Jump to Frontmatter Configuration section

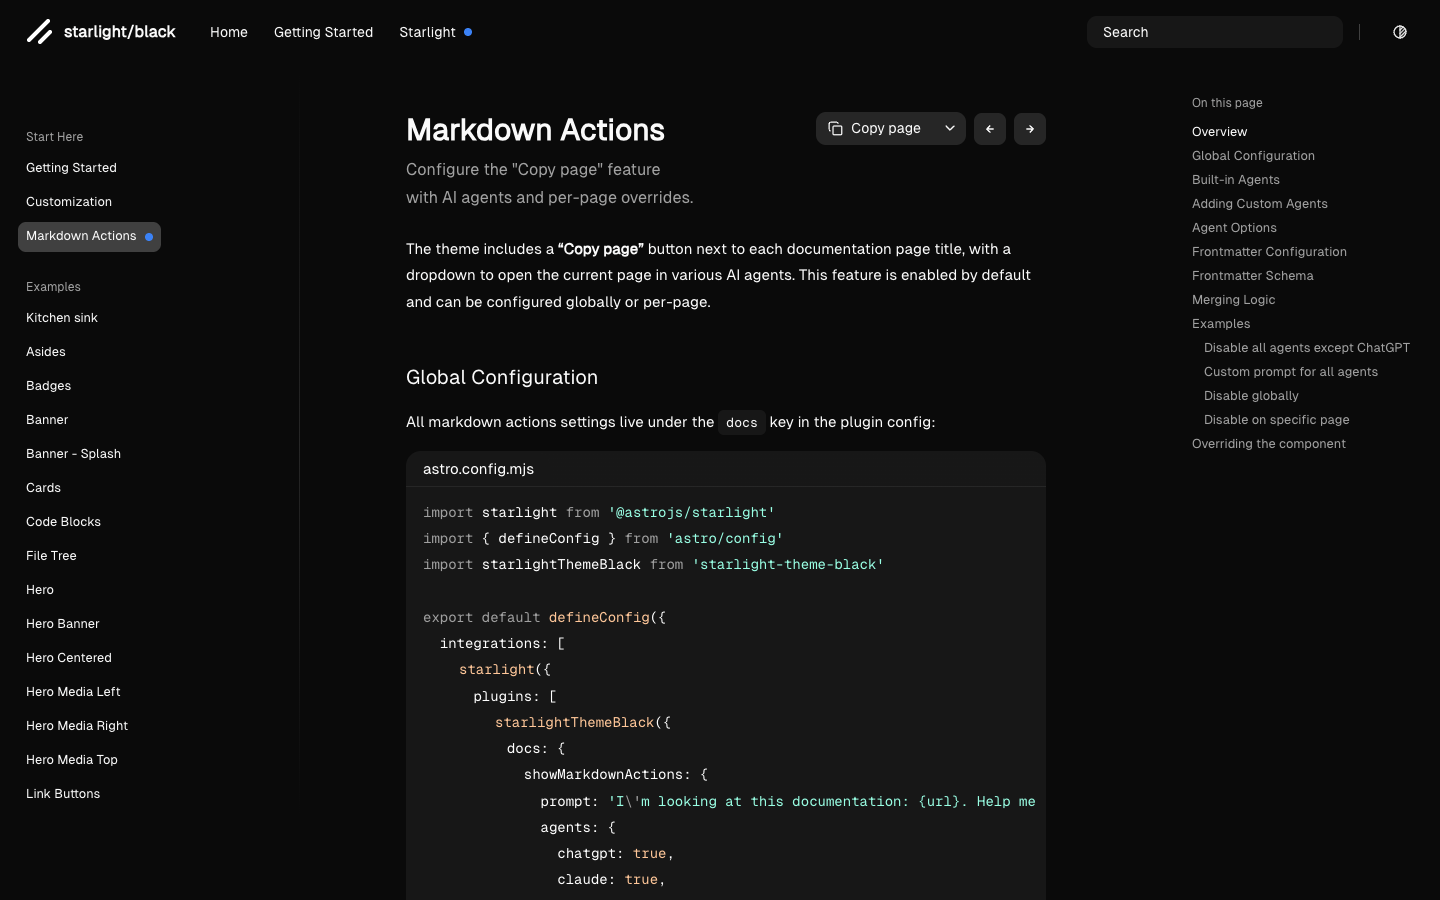pos(1269,252)
